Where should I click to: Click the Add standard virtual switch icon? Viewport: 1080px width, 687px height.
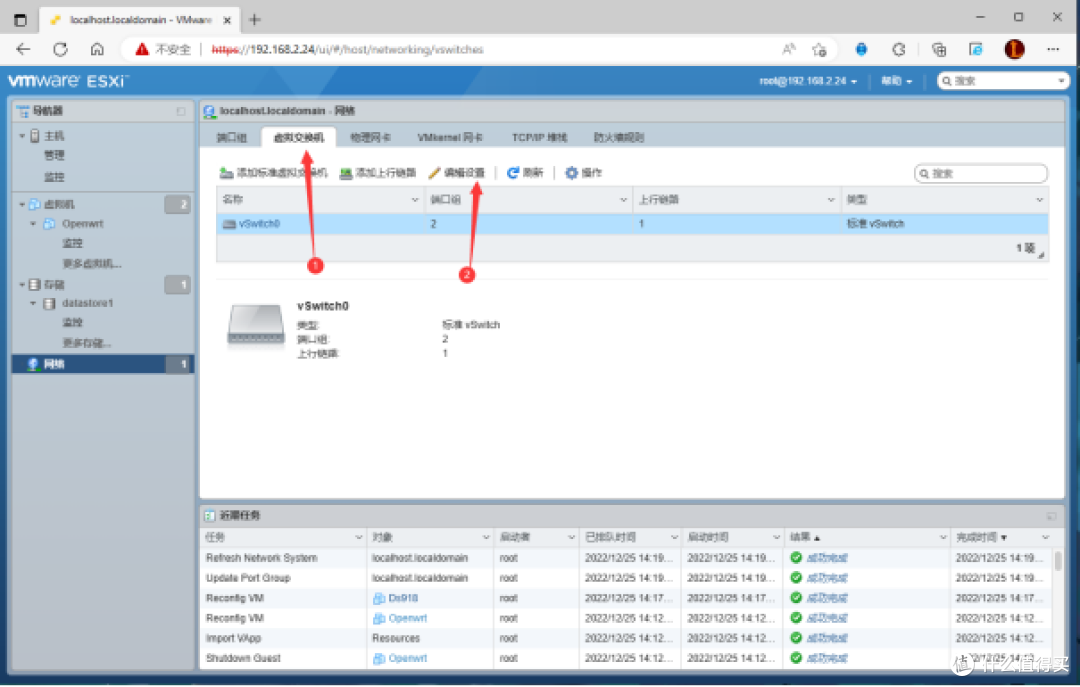(226, 172)
